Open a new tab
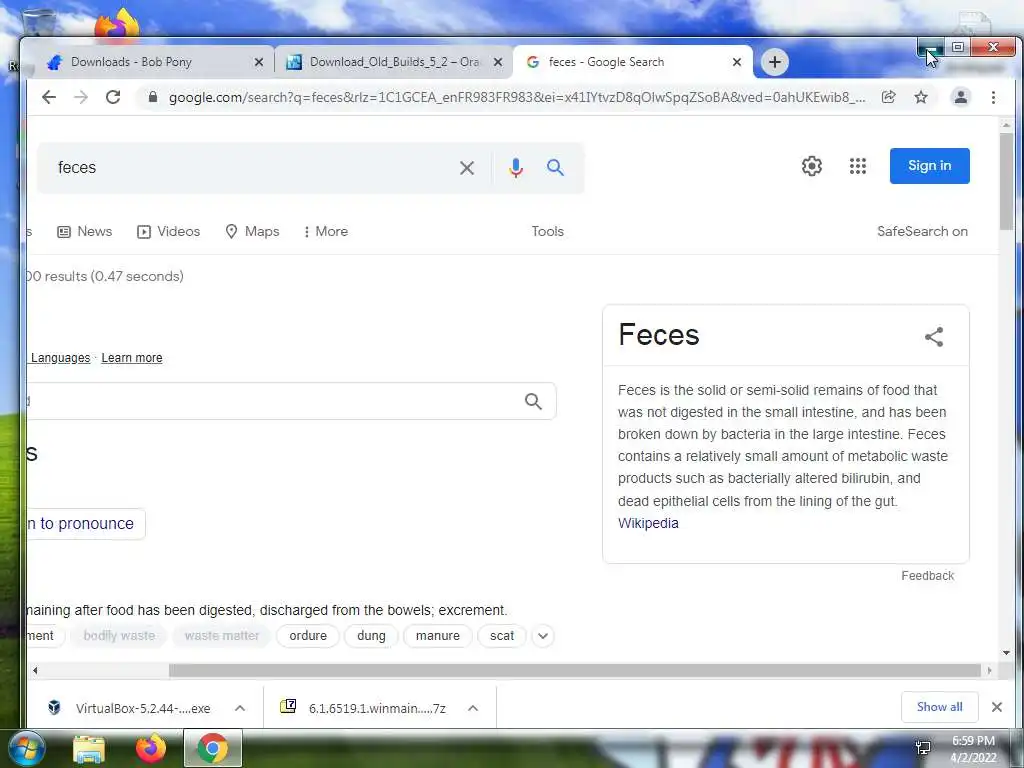 pyautogui.click(x=775, y=62)
